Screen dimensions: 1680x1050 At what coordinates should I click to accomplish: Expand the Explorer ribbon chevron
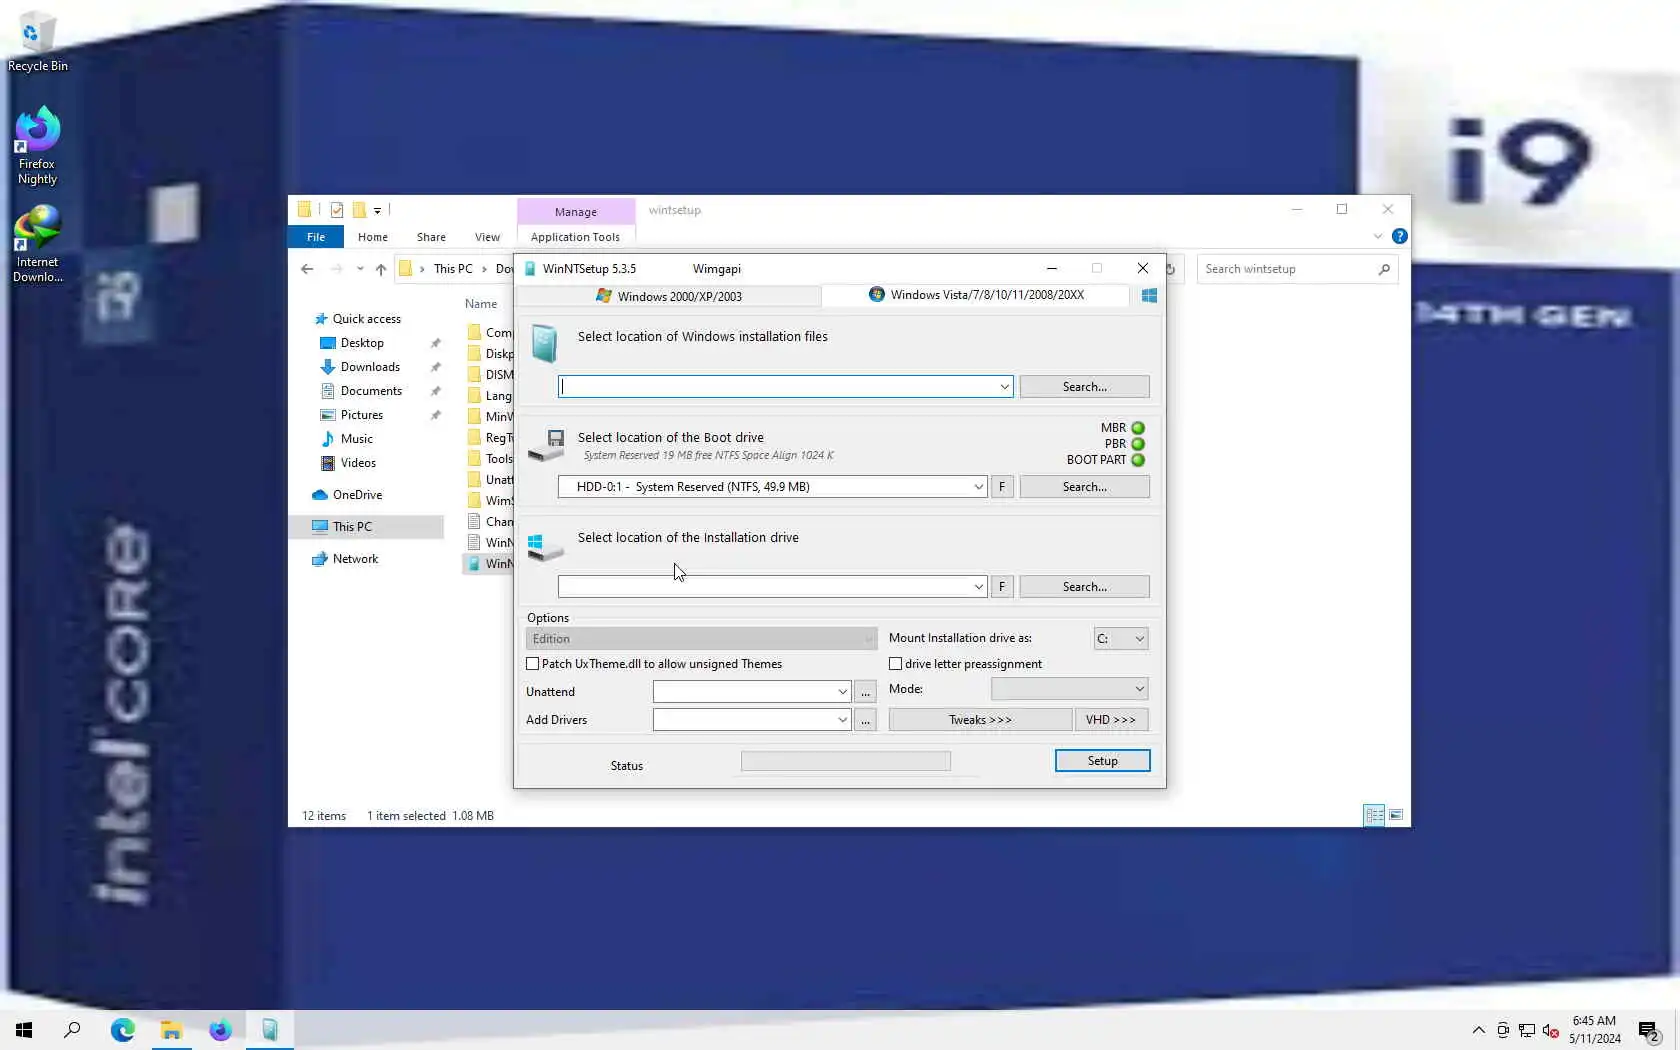coord(1378,237)
